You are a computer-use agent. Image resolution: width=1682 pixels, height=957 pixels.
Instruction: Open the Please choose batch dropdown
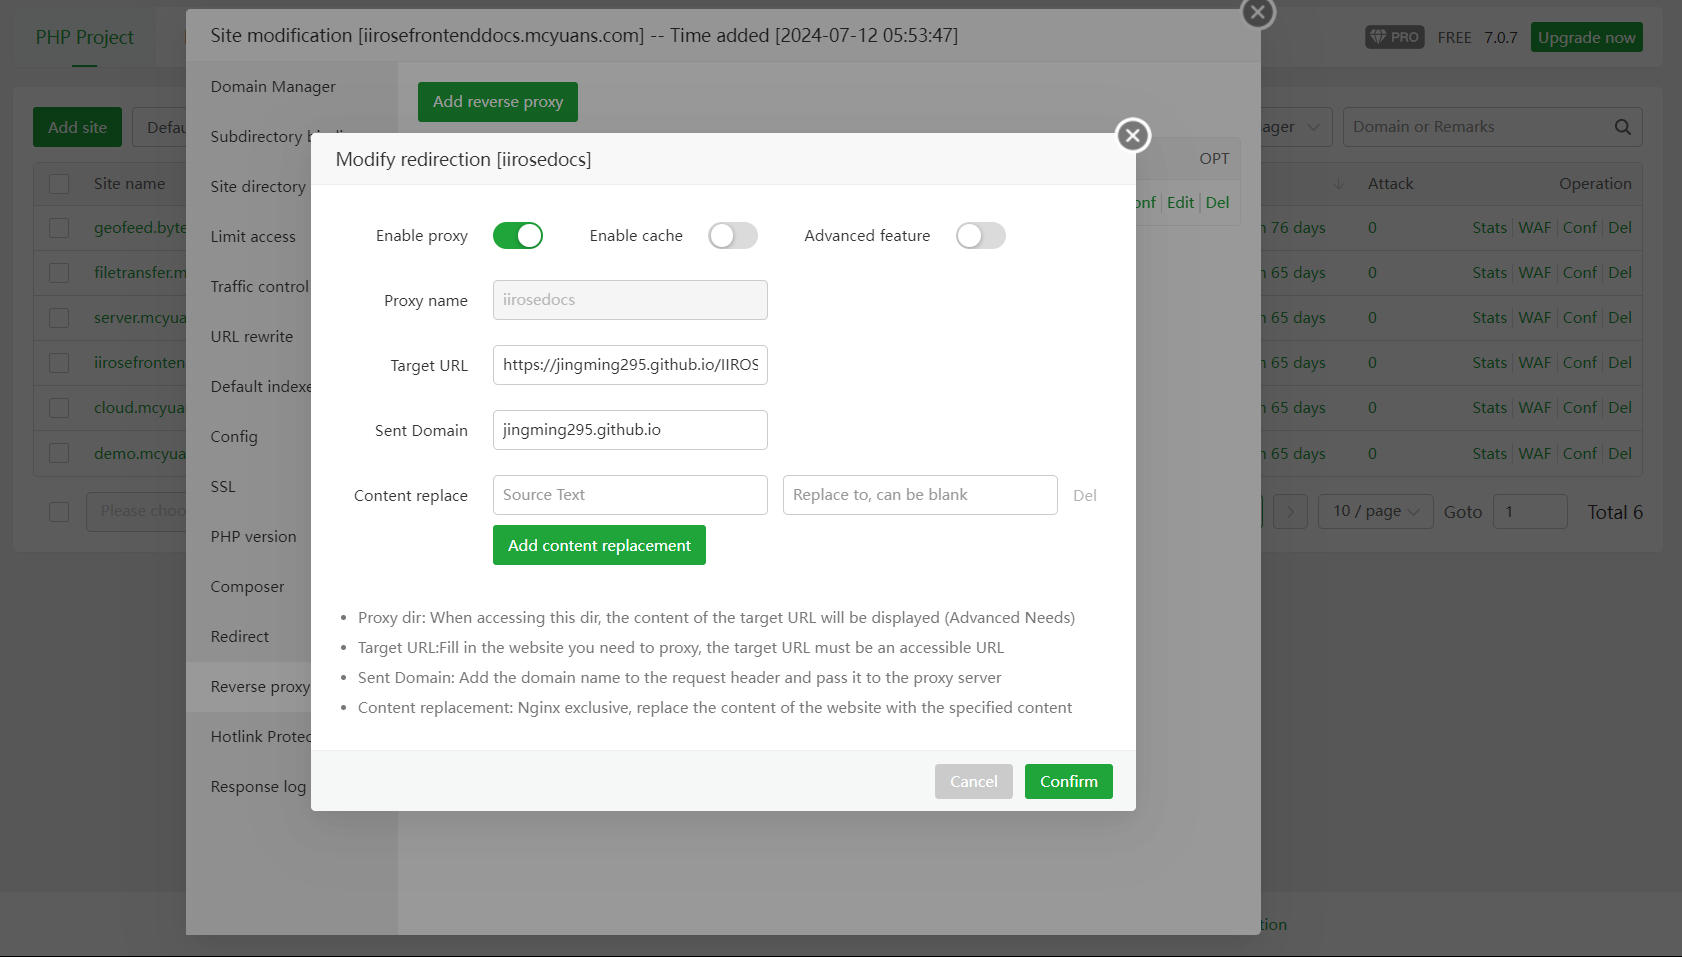coord(136,511)
